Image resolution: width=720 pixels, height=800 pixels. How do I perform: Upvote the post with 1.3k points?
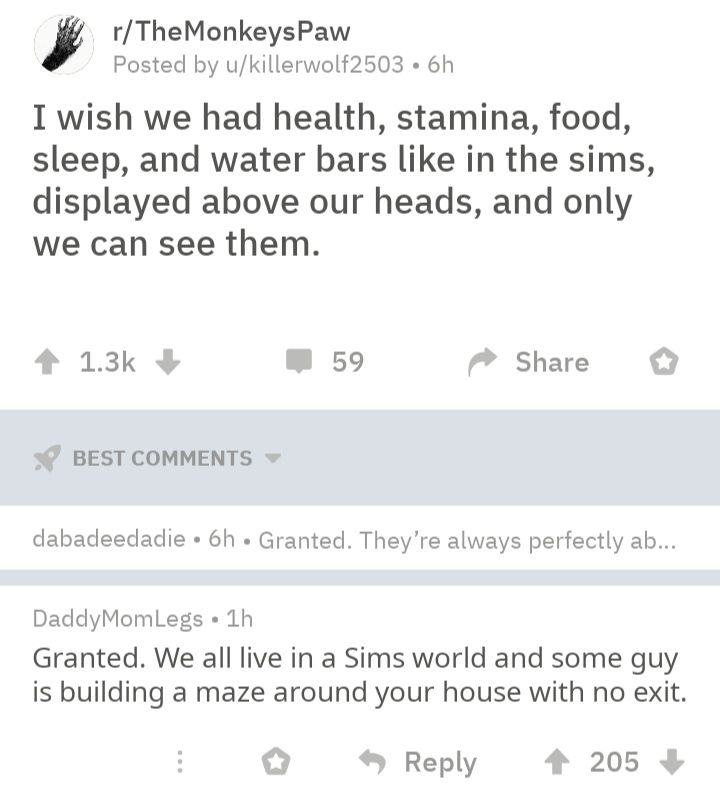(46, 362)
